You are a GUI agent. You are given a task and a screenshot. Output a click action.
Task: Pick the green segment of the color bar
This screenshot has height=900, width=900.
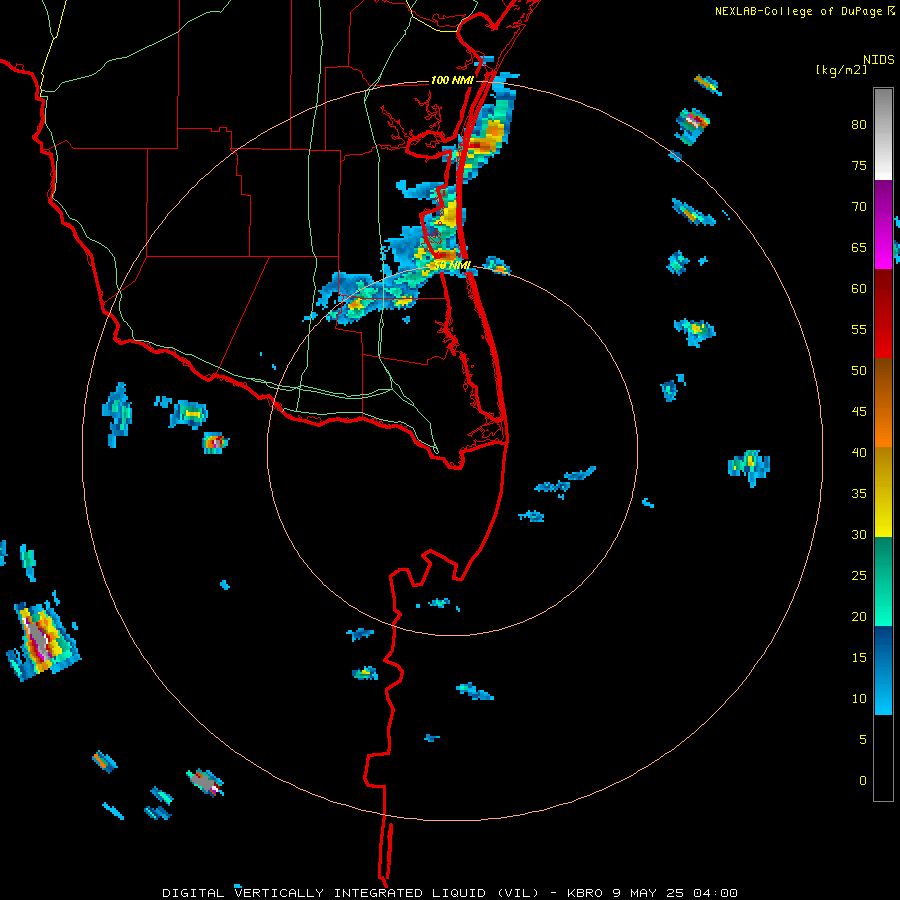tap(883, 581)
